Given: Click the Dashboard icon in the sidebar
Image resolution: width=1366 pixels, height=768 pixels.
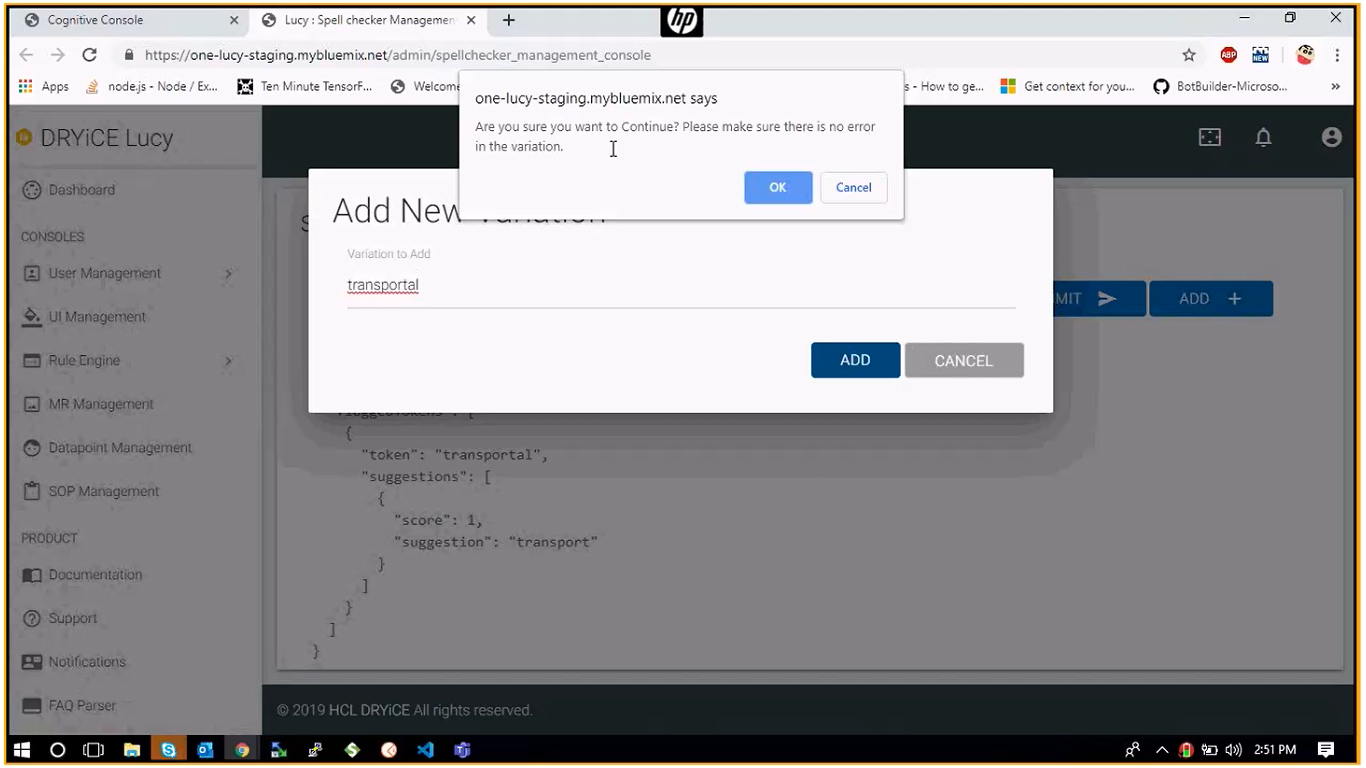Looking at the screenshot, I should (x=32, y=190).
